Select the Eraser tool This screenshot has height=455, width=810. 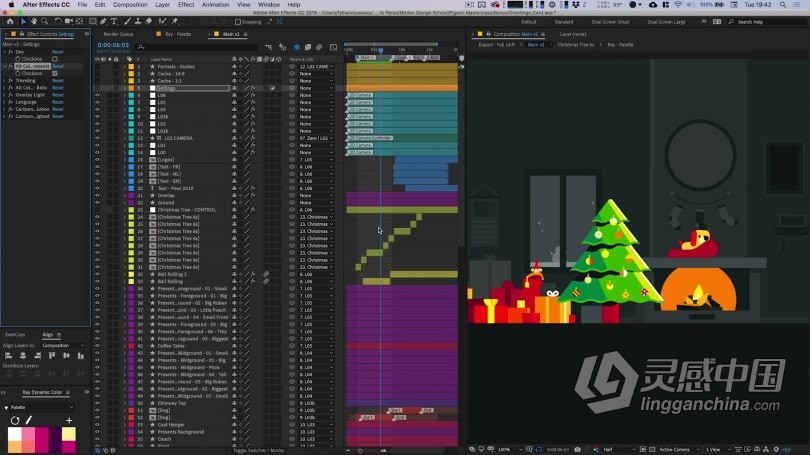coord(149,22)
